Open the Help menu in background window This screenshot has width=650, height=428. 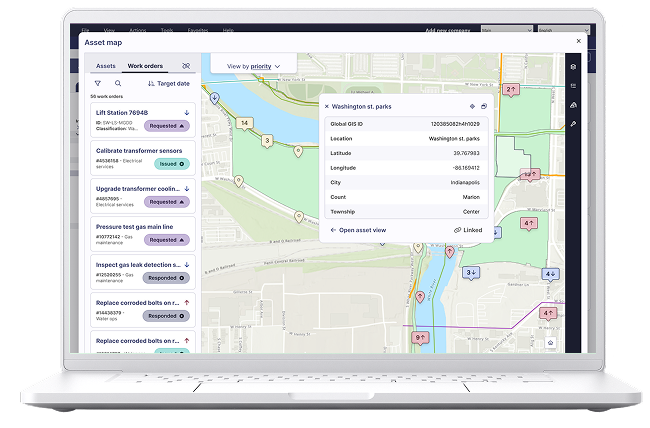tap(228, 30)
